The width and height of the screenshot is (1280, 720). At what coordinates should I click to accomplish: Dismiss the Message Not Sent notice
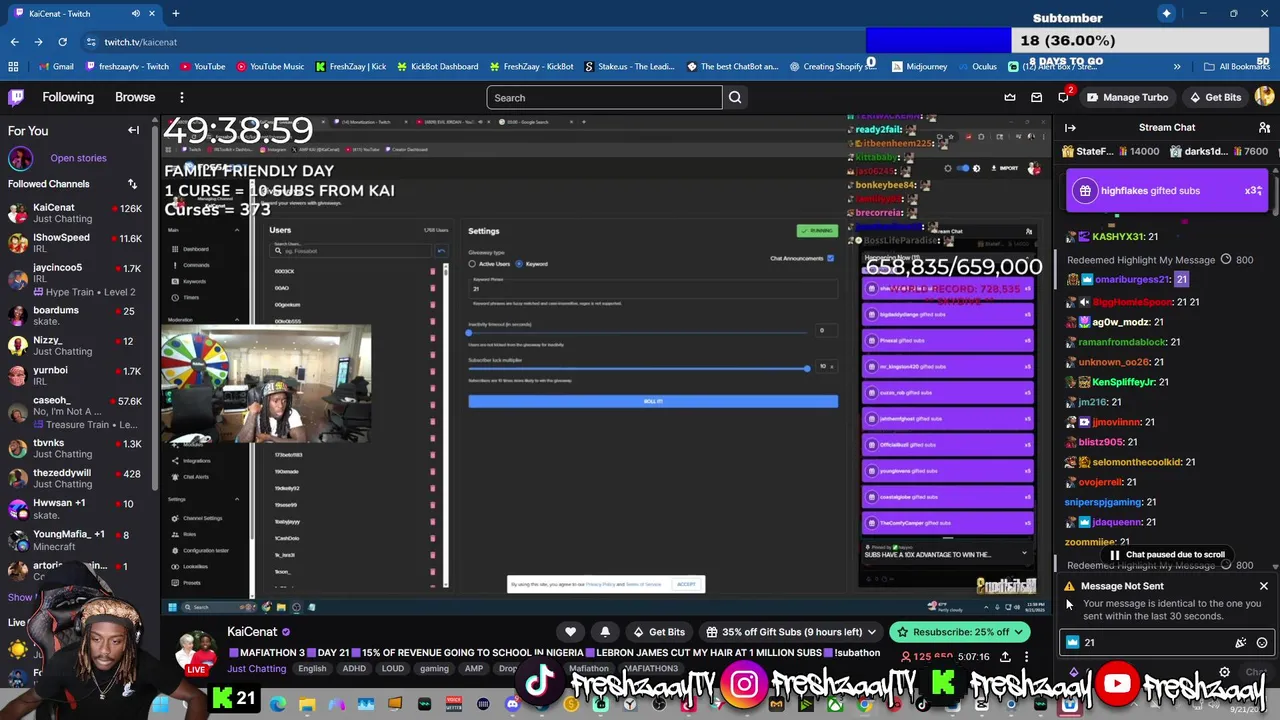[1264, 586]
